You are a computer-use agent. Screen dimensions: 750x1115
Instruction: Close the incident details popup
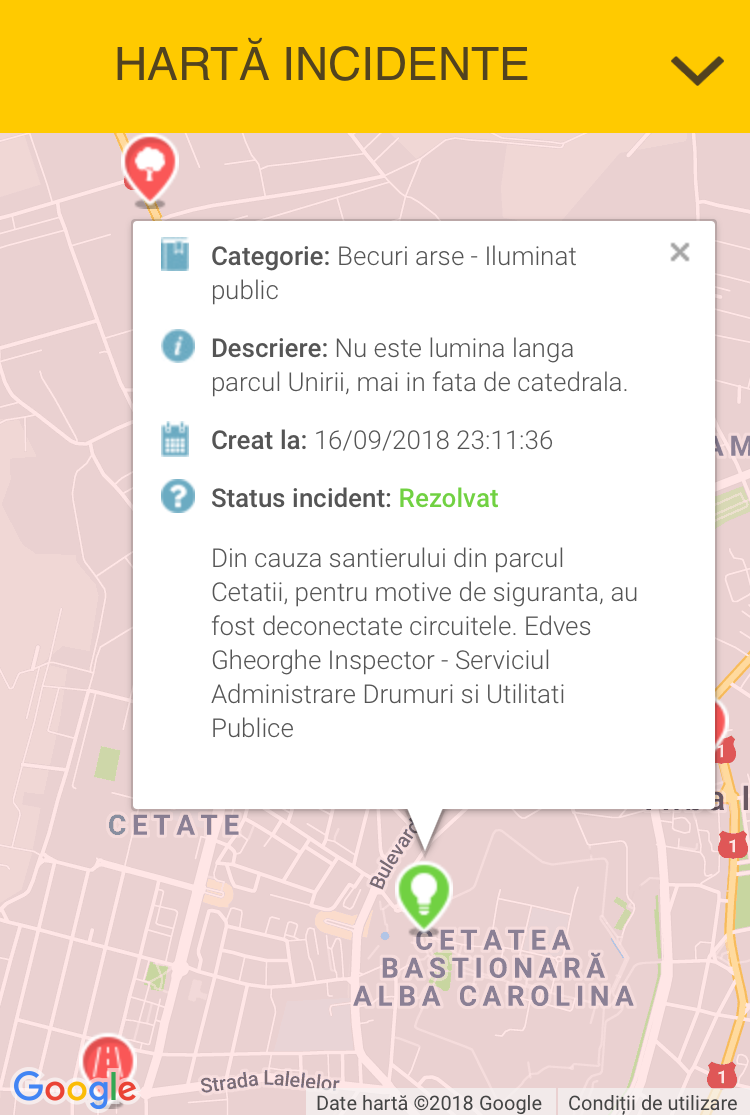[680, 252]
